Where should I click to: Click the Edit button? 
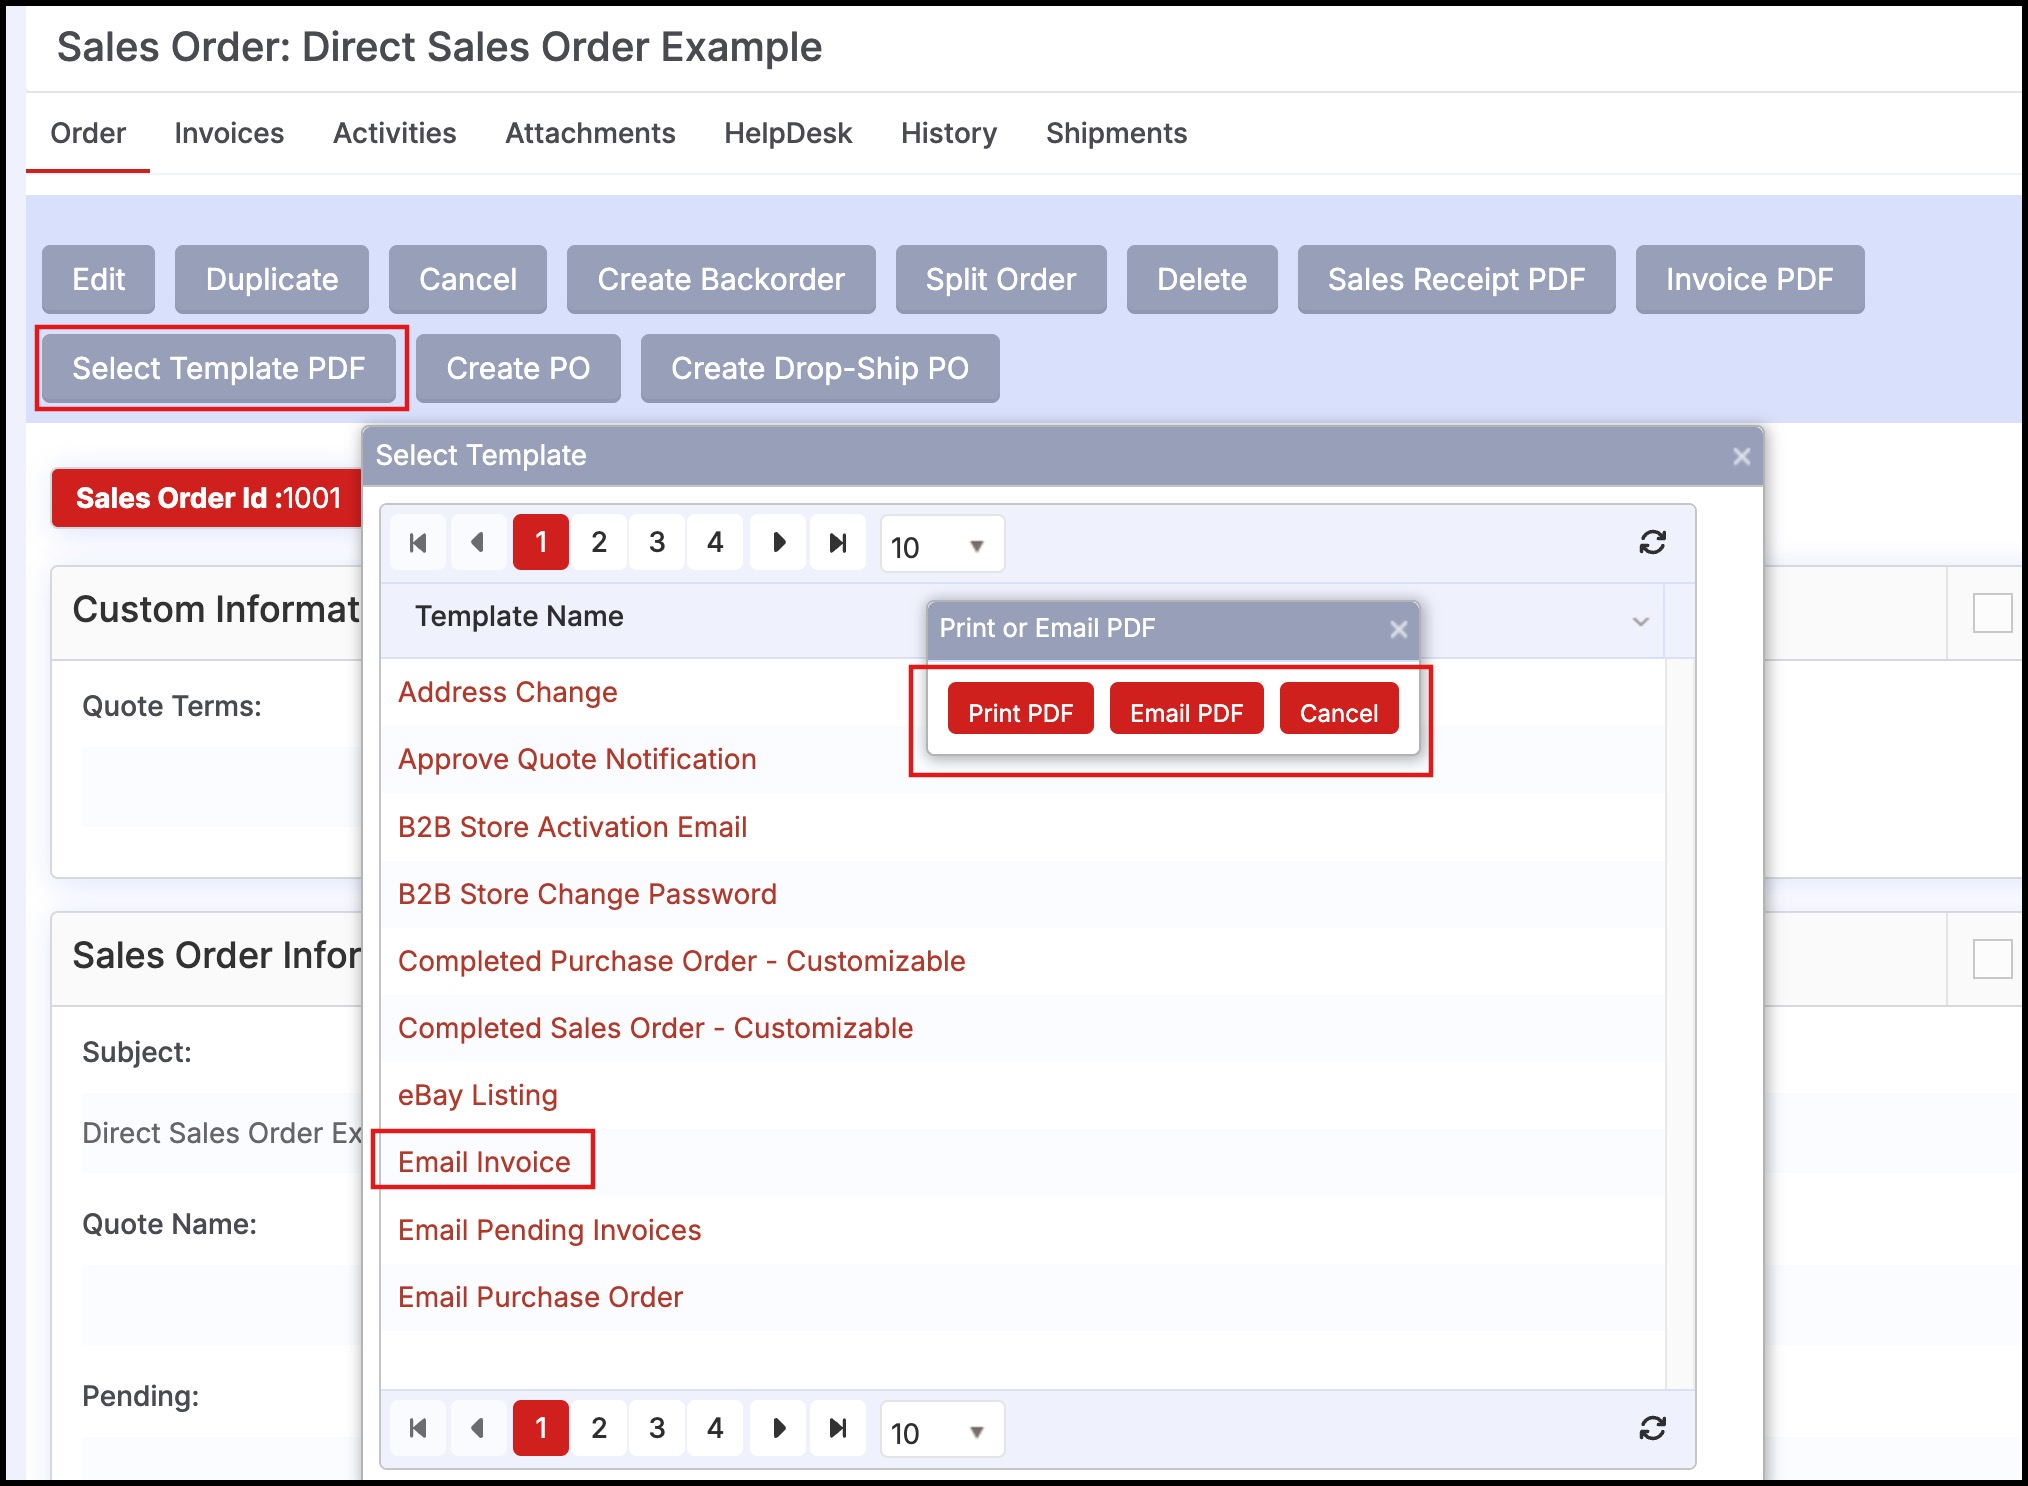pyautogui.click(x=98, y=279)
